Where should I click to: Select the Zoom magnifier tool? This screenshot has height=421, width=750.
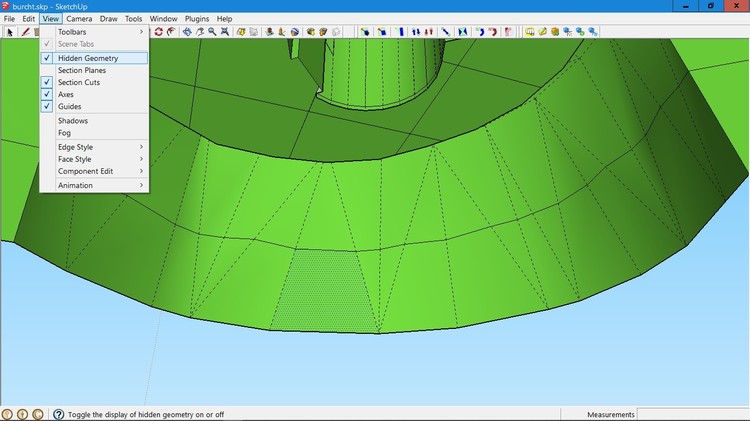point(213,32)
